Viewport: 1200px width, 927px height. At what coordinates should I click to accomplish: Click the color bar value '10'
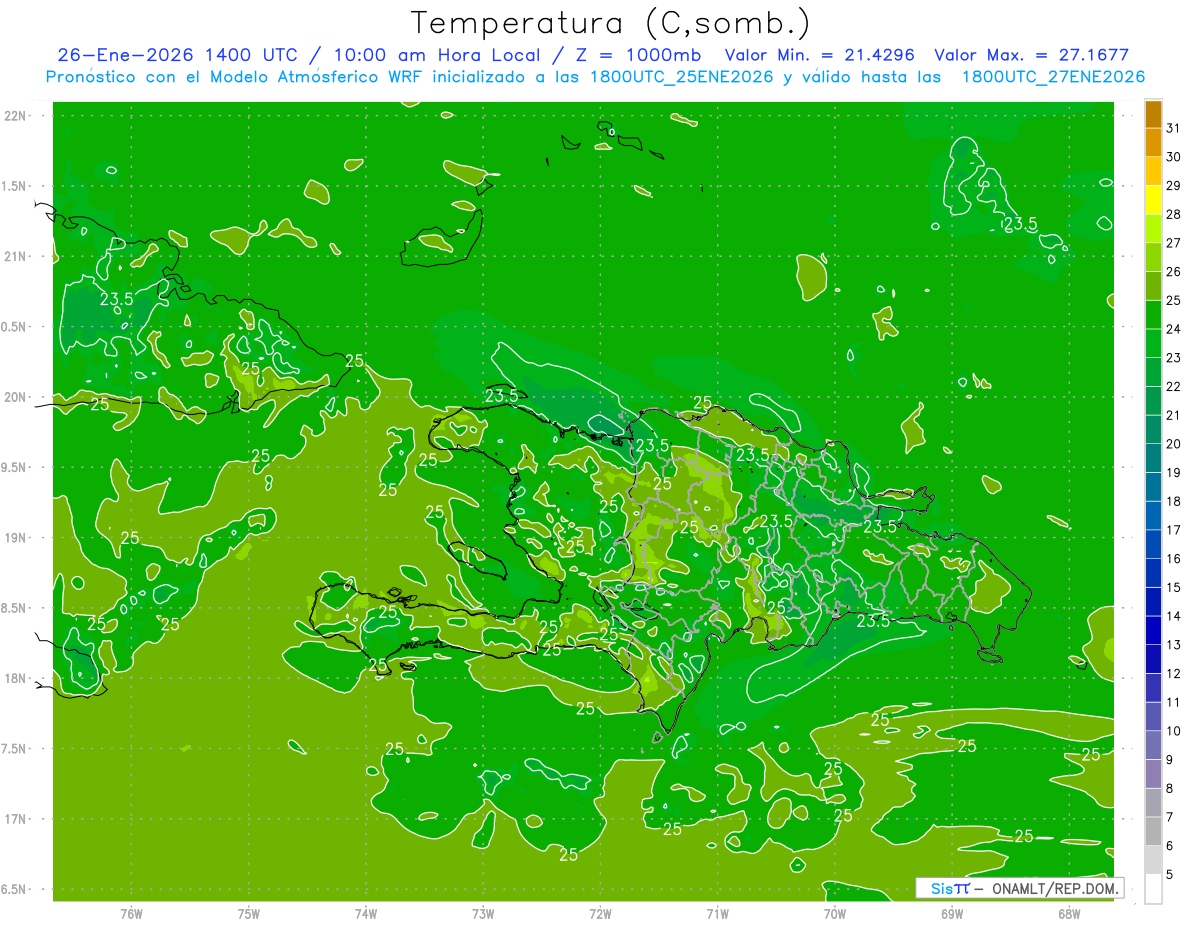point(1174,731)
